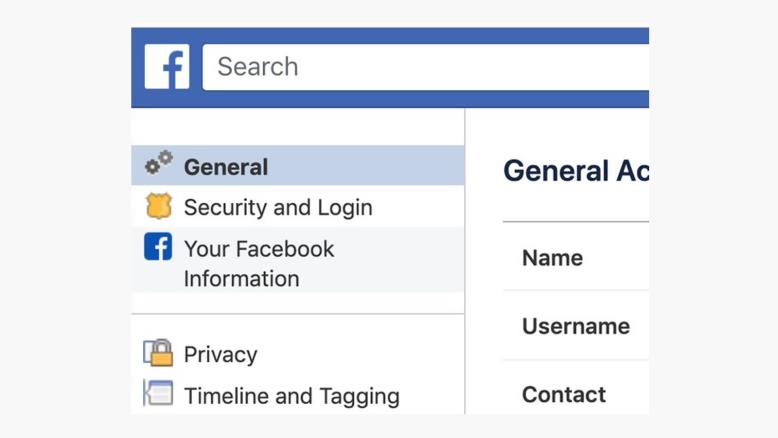The width and height of the screenshot is (778, 438).
Task: Click the divider line above Privacy
Action: [x=297, y=314]
